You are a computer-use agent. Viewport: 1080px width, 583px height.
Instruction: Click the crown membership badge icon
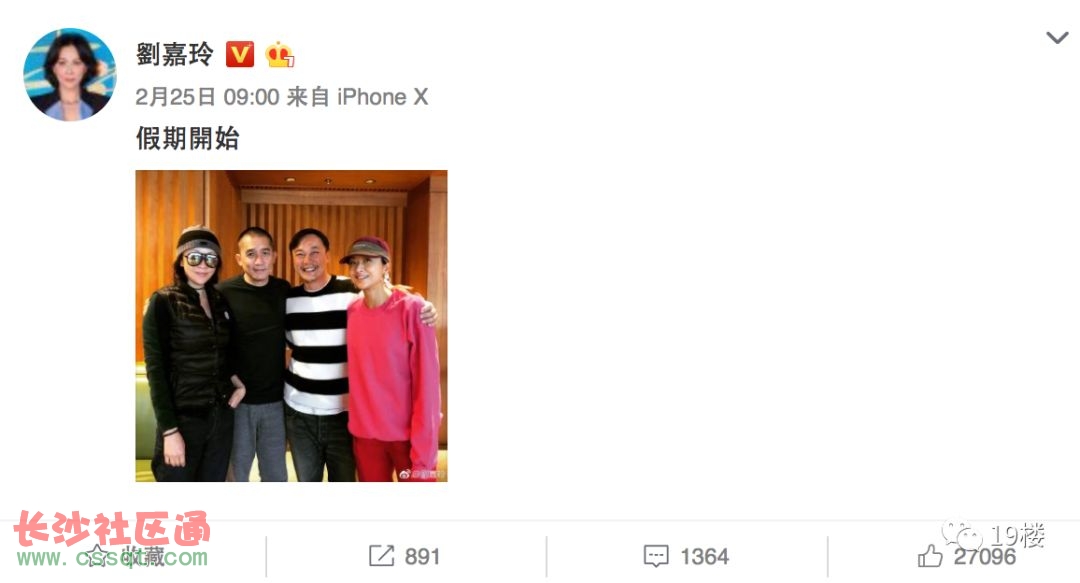tap(279, 54)
